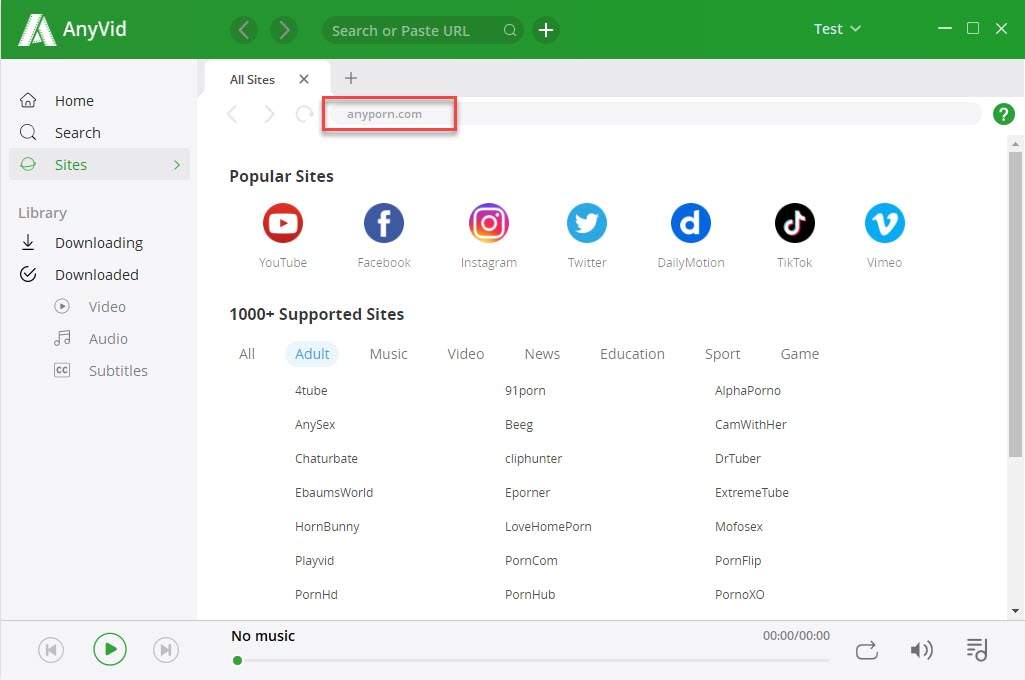Open the Twitter site icon
Viewport: 1025px width, 680px height.
coord(586,223)
